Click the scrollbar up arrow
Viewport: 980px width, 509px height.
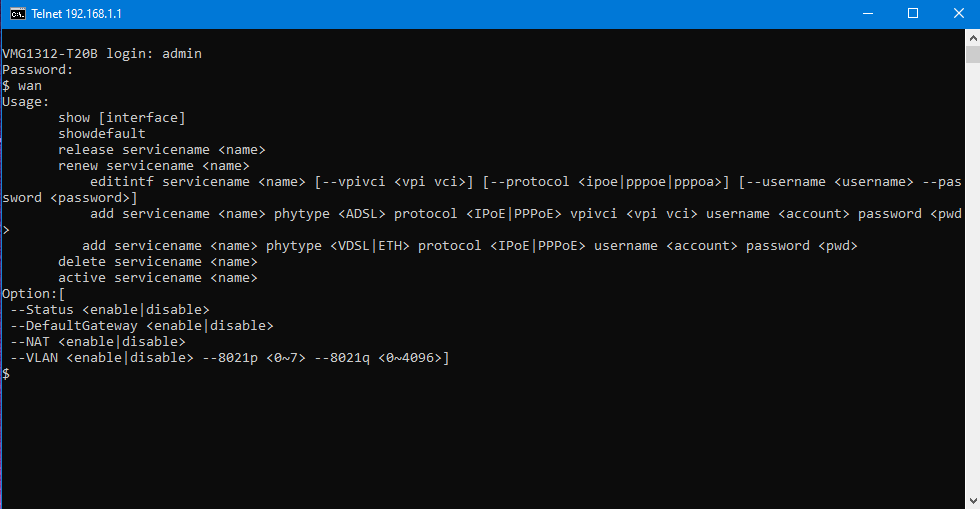973,38
